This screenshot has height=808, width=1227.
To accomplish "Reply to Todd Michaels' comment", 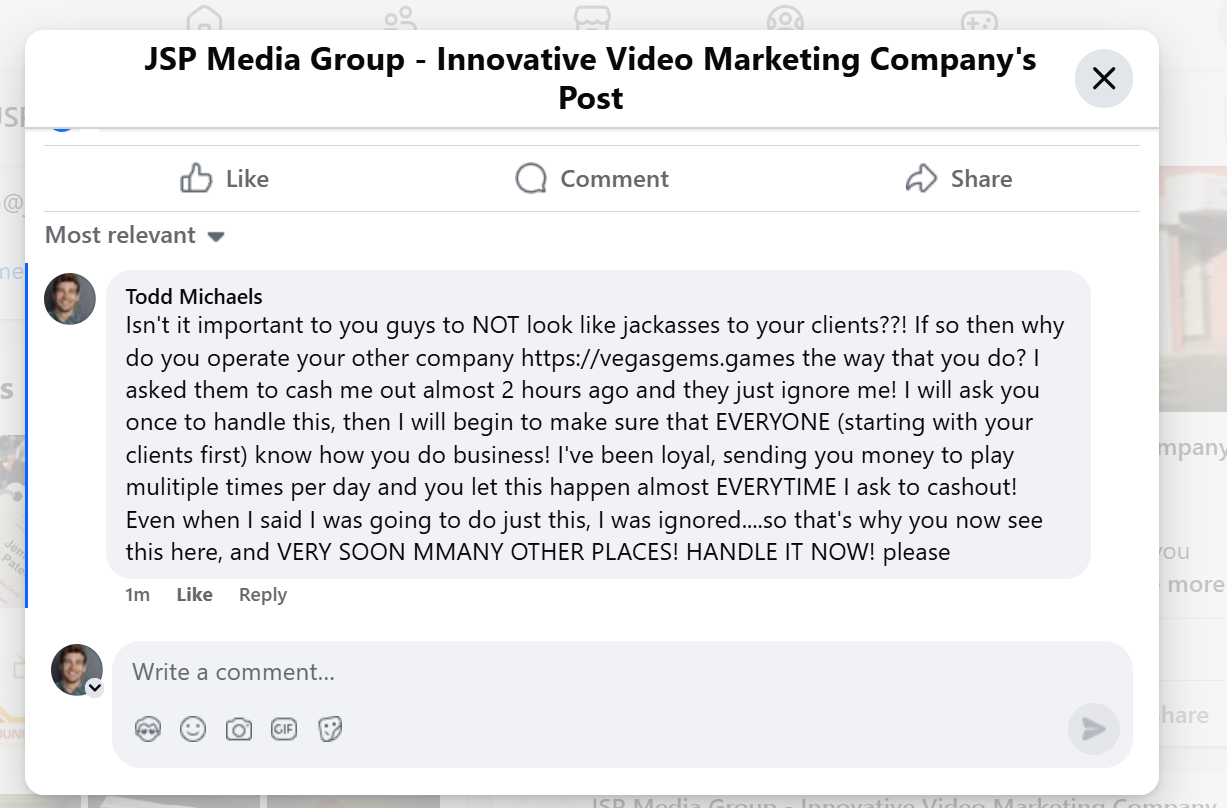I will pos(262,595).
